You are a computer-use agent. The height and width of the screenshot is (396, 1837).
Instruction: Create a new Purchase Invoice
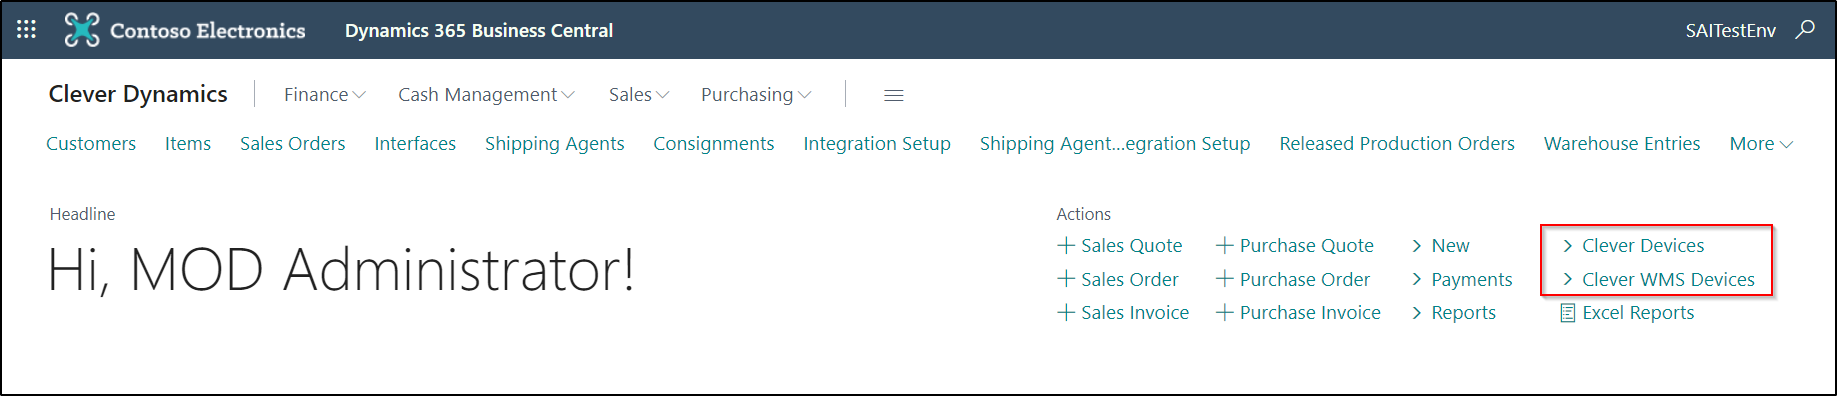1298,313
